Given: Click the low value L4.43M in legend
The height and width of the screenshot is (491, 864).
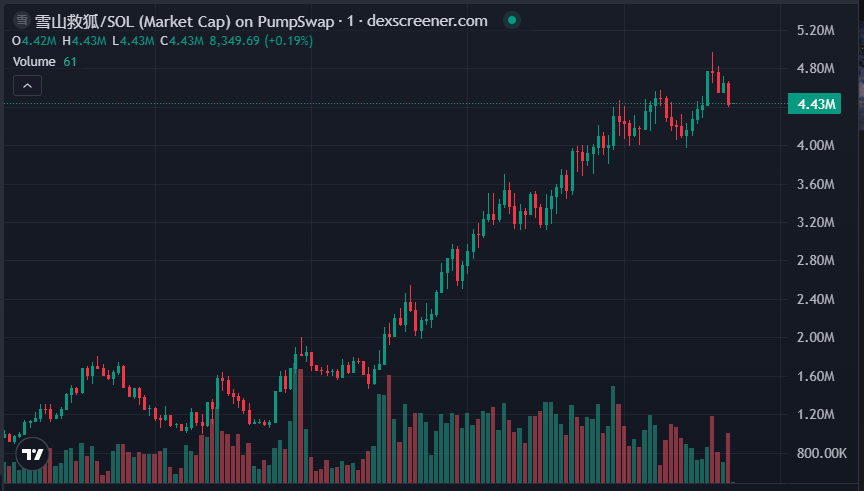Looking at the screenshot, I should (133, 41).
